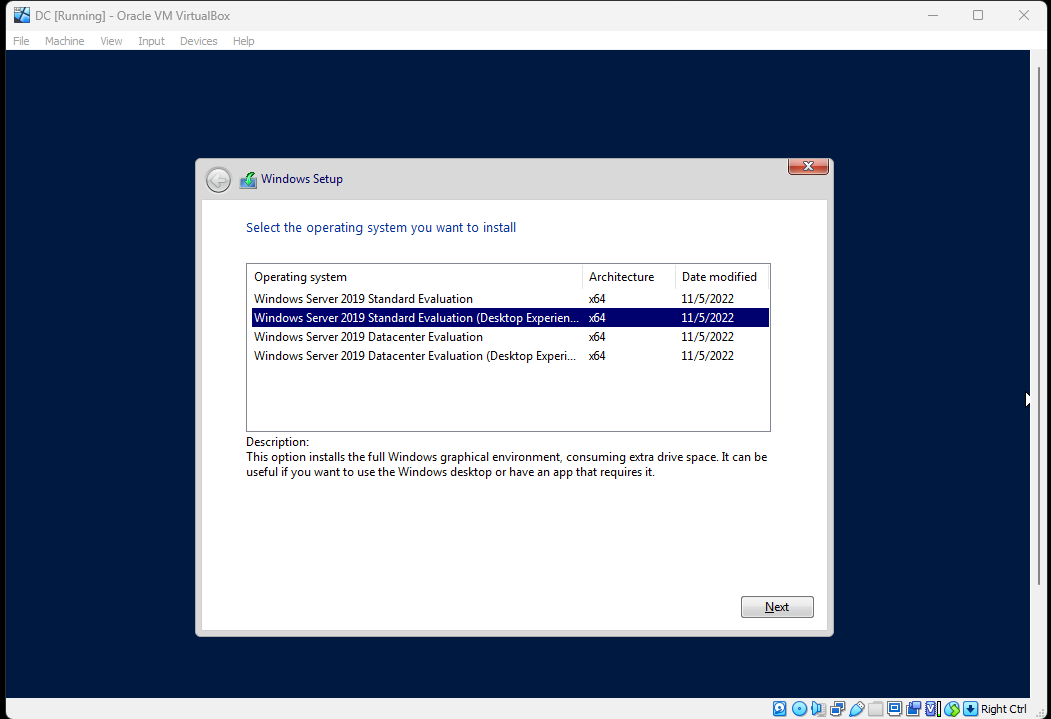
Task: Click the Windows Setup back arrow
Action: coord(219,180)
